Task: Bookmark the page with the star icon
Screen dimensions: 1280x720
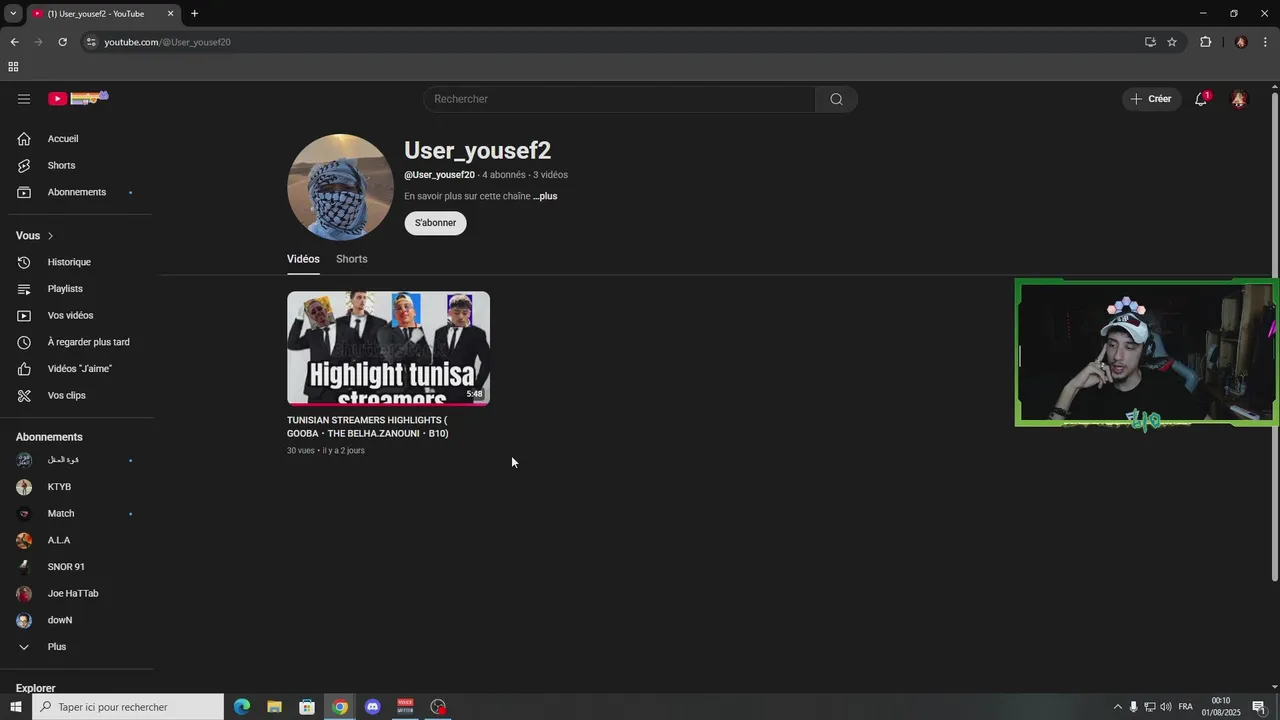Action: coord(1172,42)
